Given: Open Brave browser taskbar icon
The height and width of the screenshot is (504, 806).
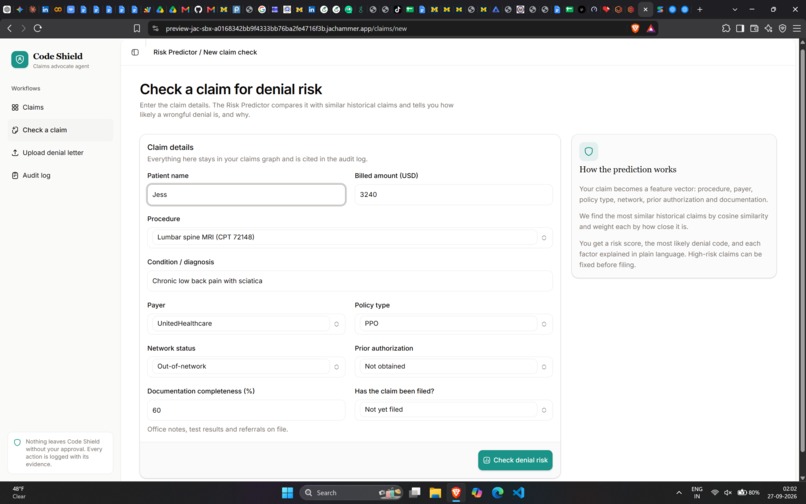Looking at the screenshot, I should [456, 493].
